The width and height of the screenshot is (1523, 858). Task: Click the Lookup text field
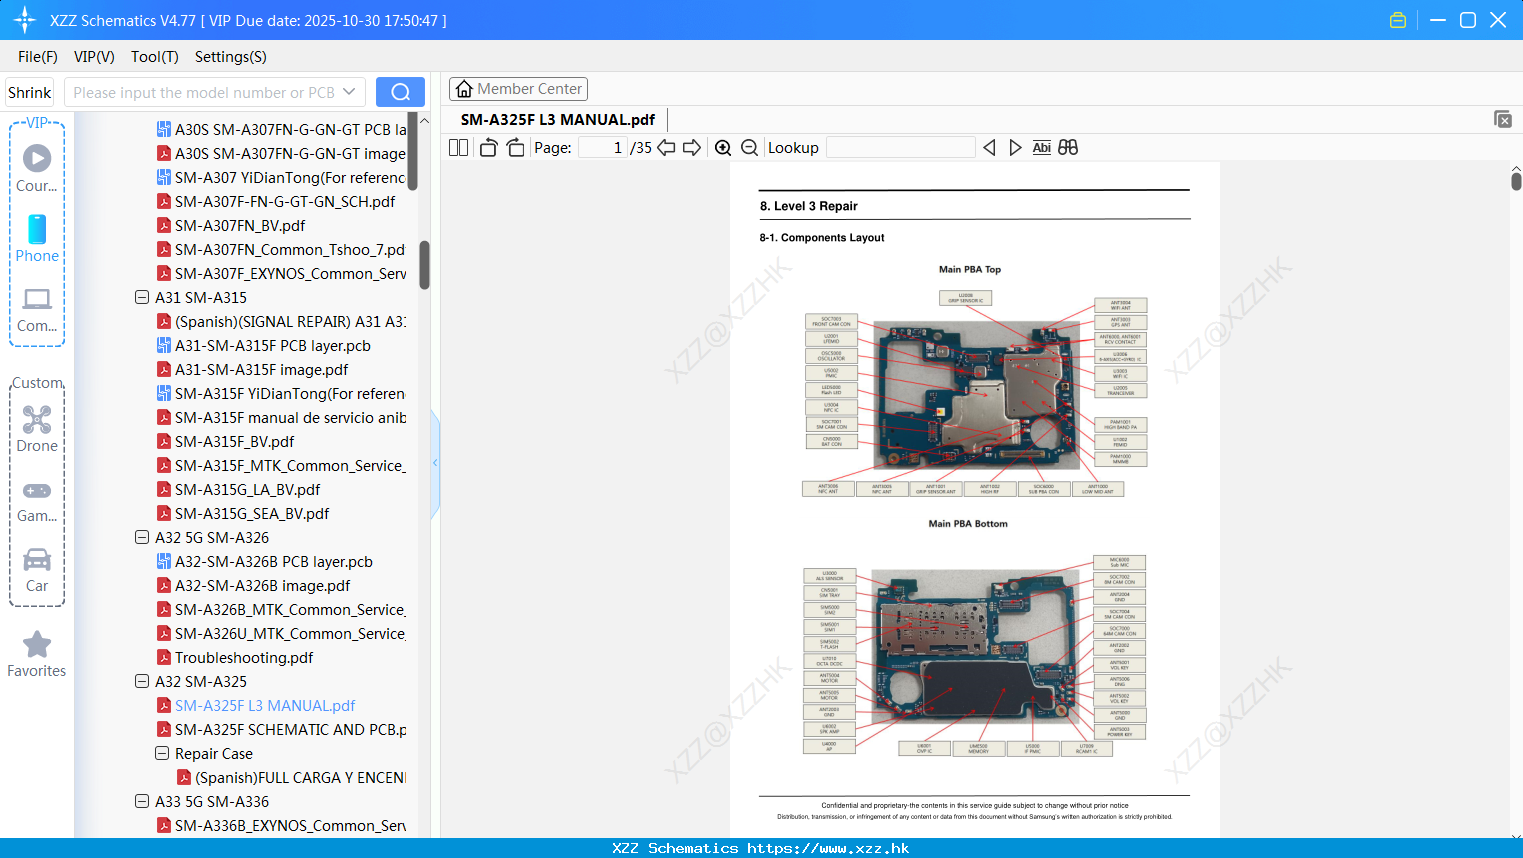point(900,147)
